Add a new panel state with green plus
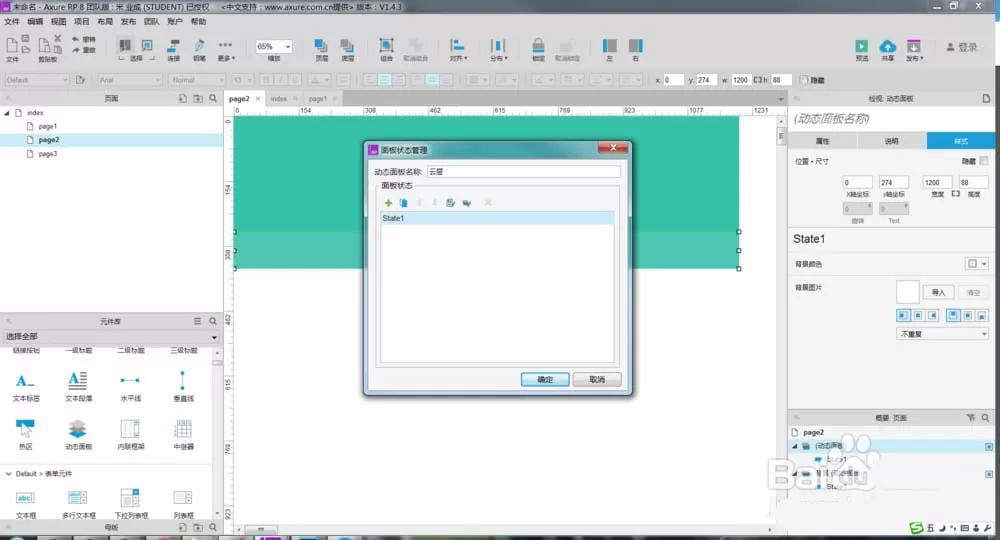The height and width of the screenshot is (540, 1000). 388,203
